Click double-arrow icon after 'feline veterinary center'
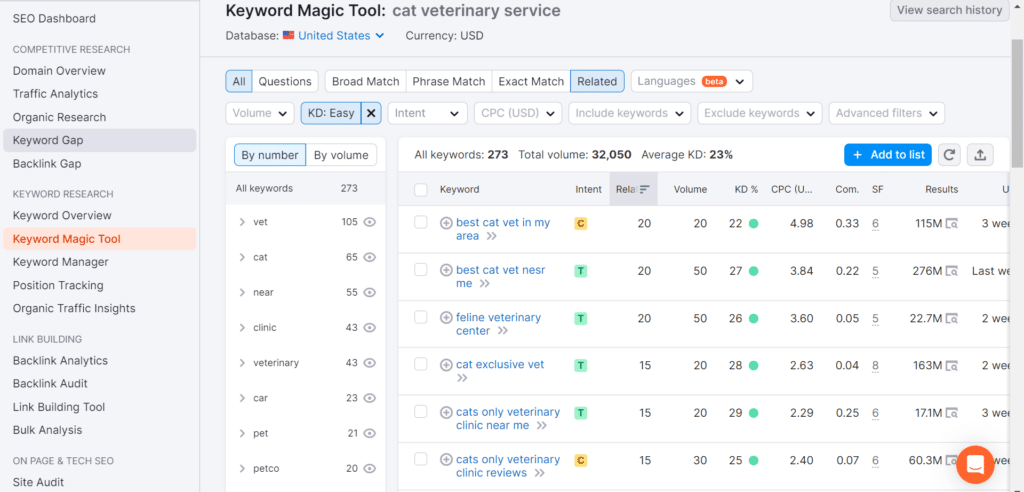The height and width of the screenshot is (492, 1024). point(502,331)
